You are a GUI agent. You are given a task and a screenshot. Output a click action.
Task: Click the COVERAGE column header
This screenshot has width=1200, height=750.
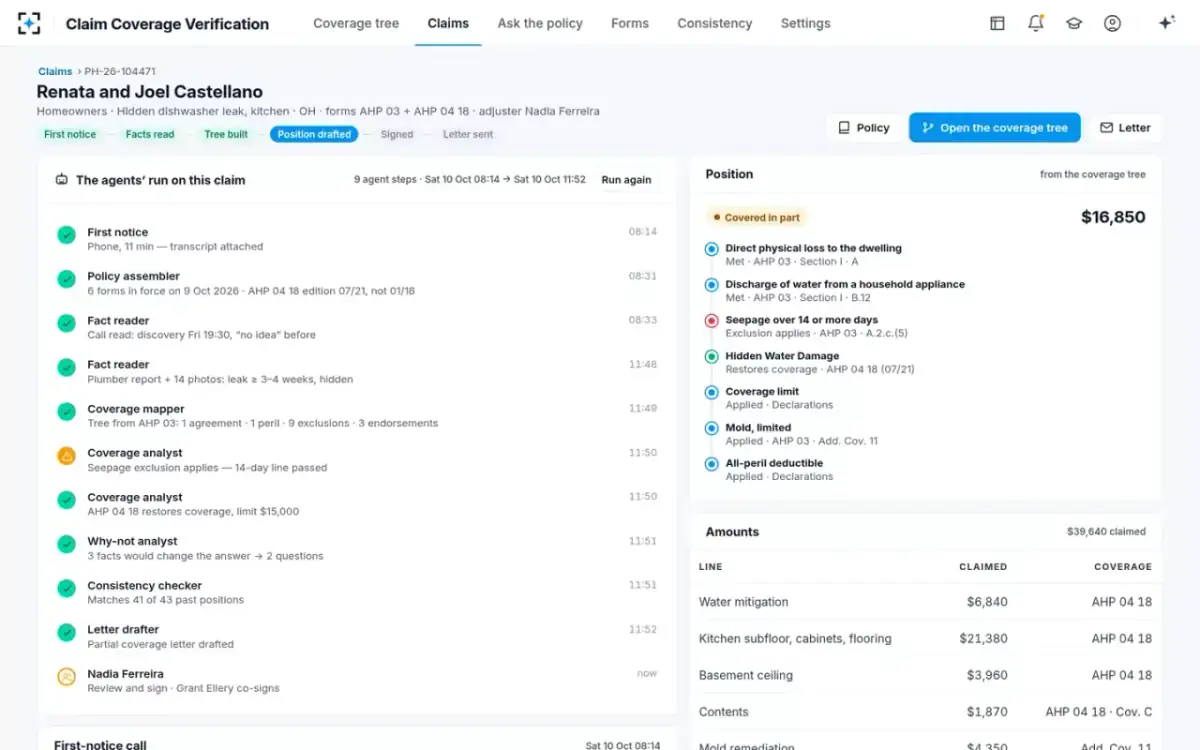[1123, 567]
